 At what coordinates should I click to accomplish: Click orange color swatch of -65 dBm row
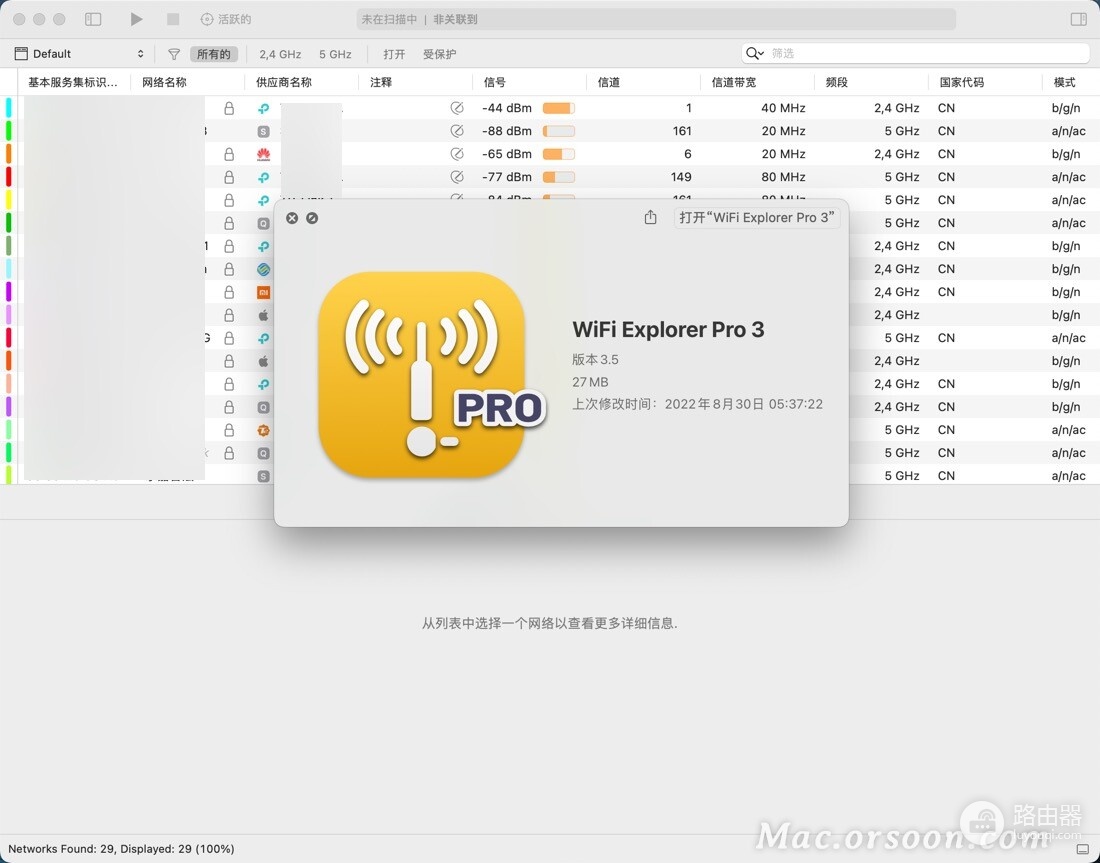[x=8, y=154]
